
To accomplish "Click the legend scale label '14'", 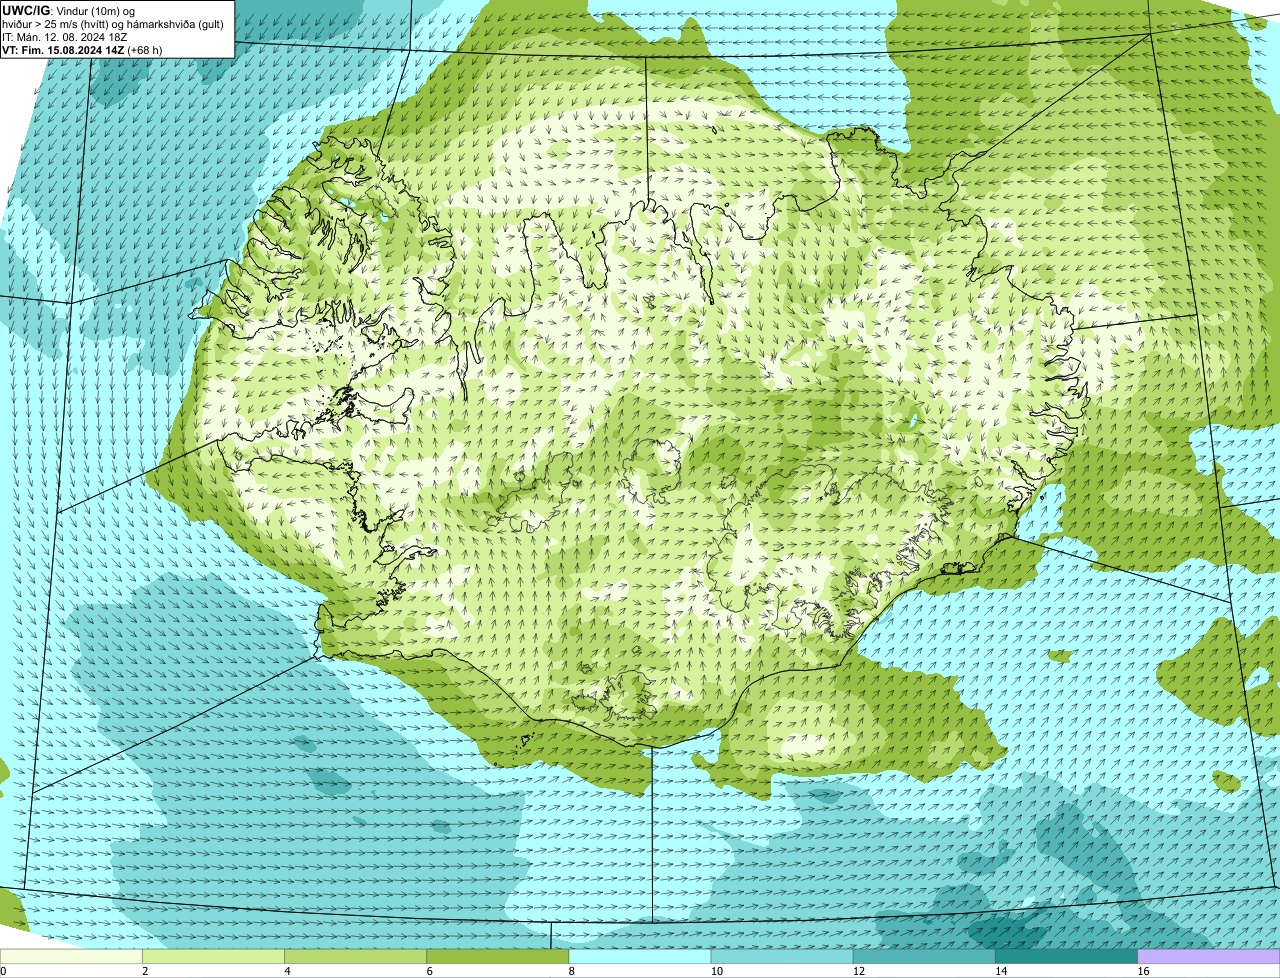I will [x=1000, y=971].
